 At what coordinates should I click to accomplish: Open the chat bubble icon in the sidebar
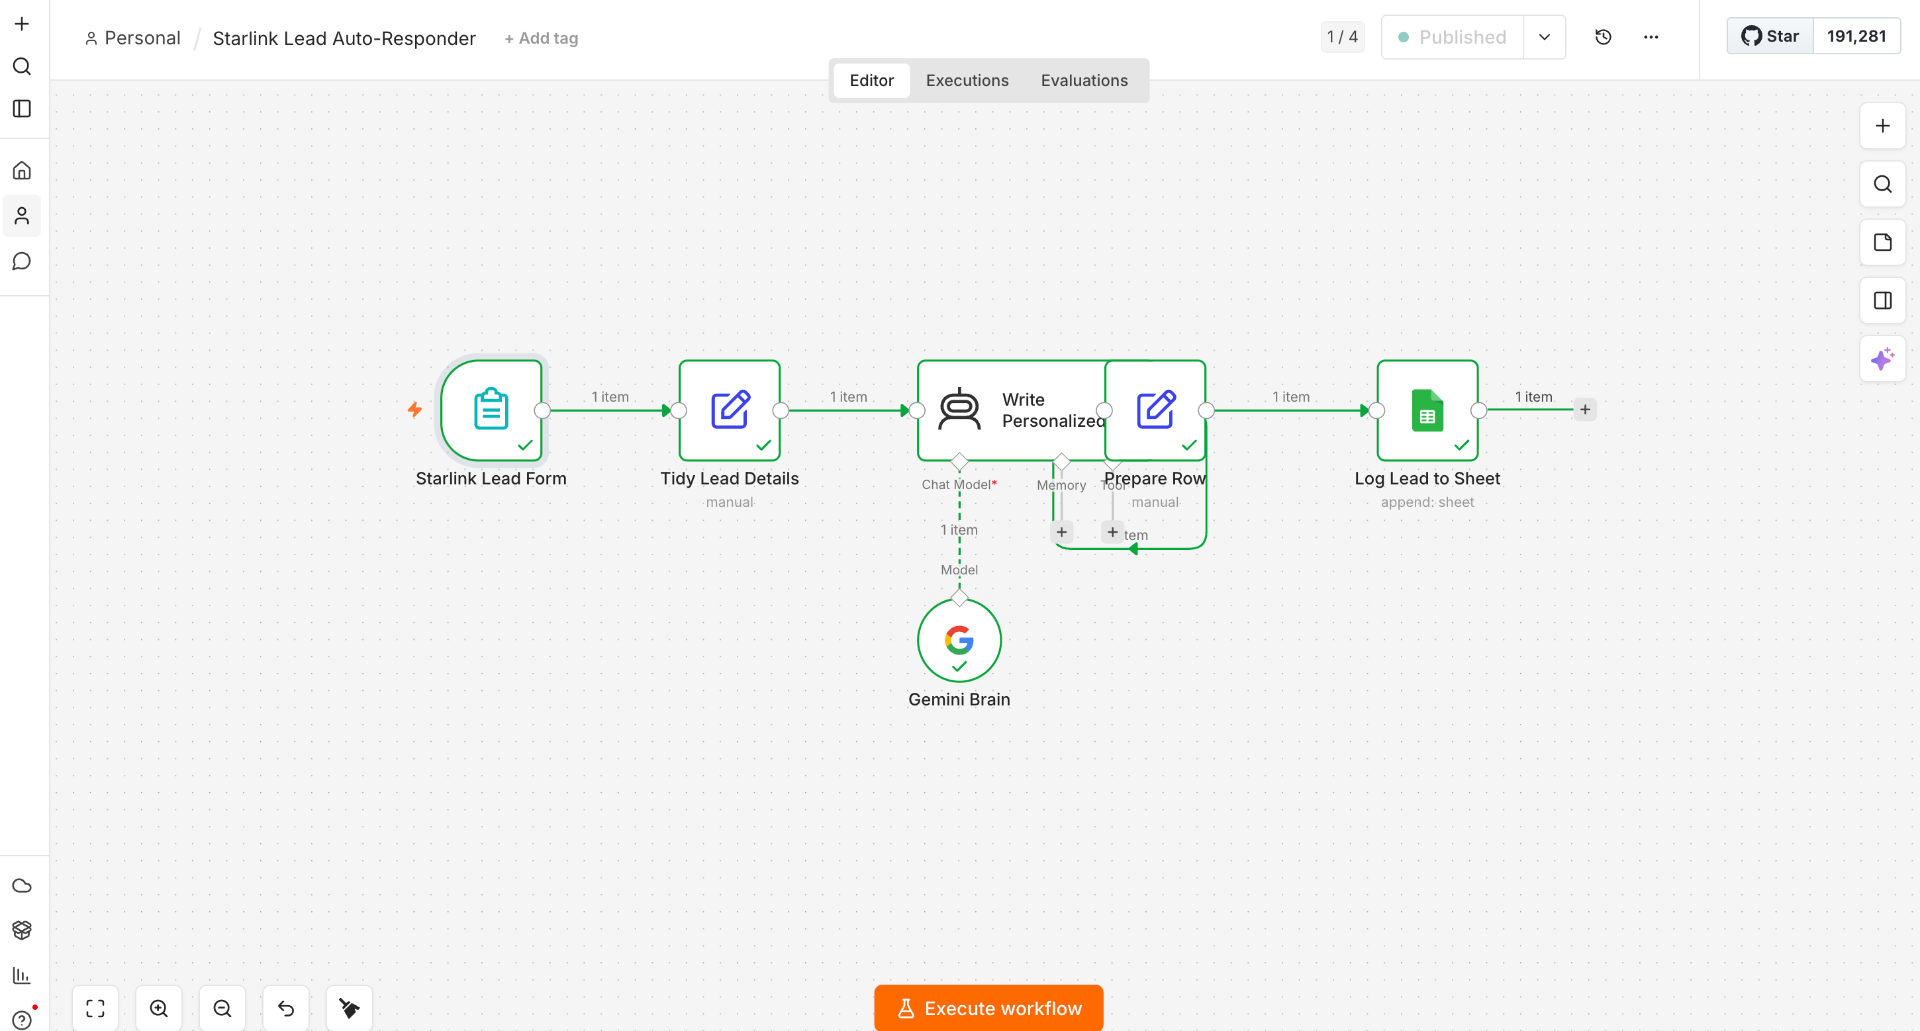(22, 262)
